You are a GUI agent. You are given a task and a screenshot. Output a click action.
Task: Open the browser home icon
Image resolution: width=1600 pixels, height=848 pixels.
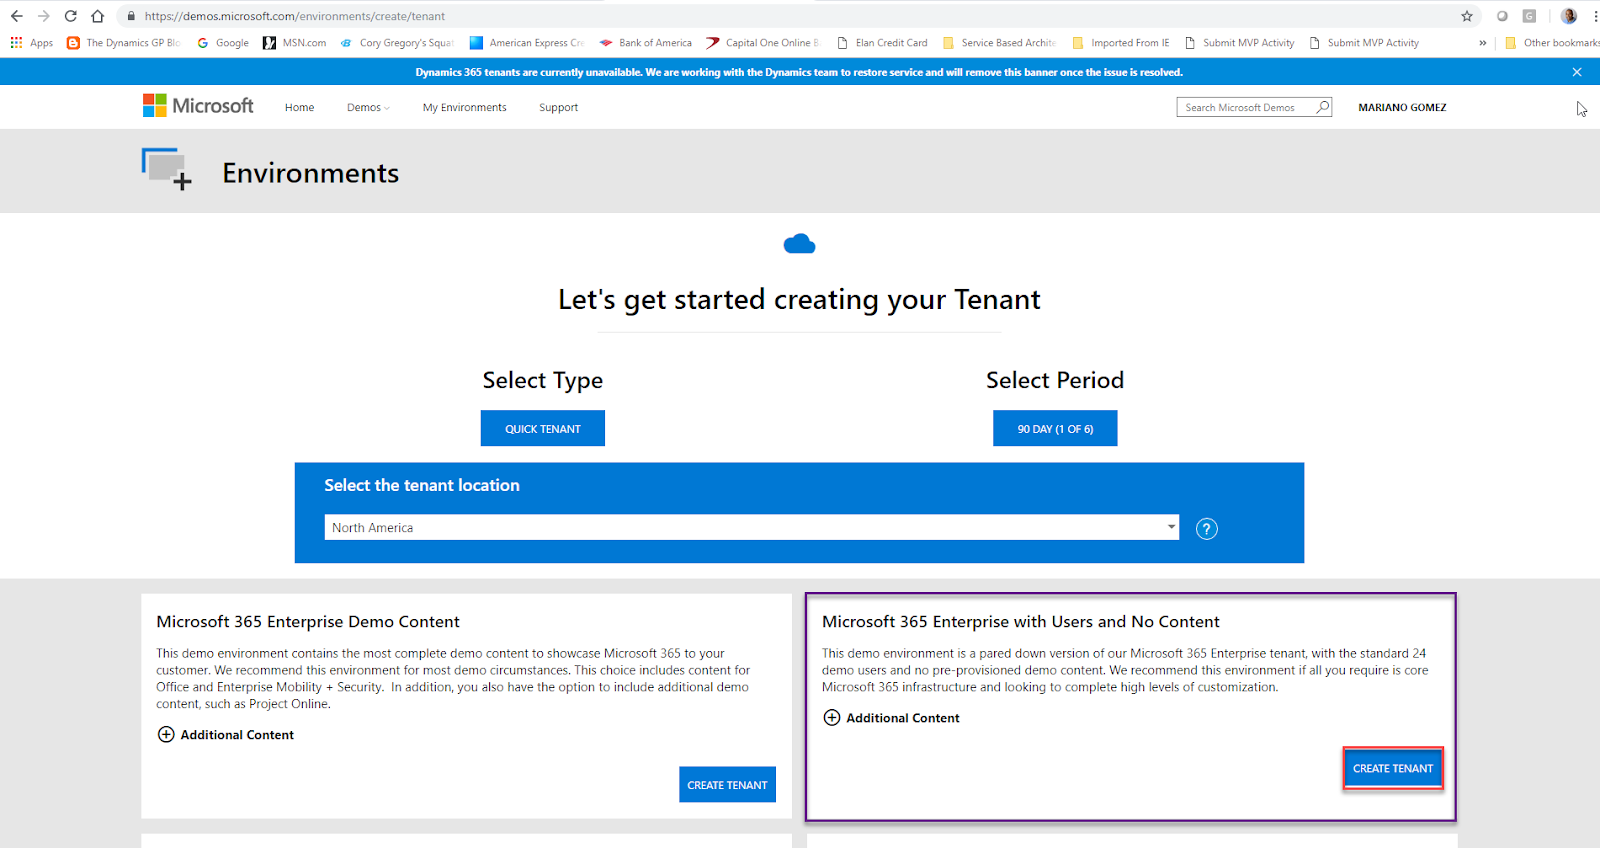tap(97, 16)
